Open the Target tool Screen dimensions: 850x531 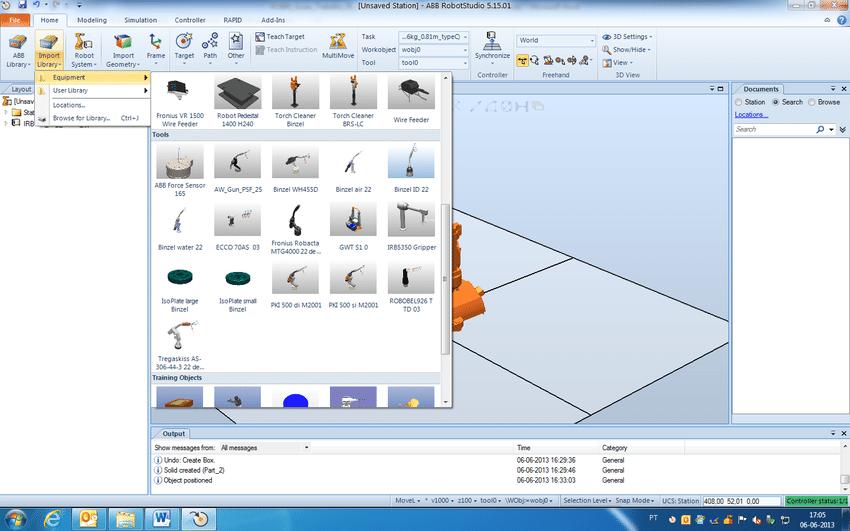tap(184, 48)
